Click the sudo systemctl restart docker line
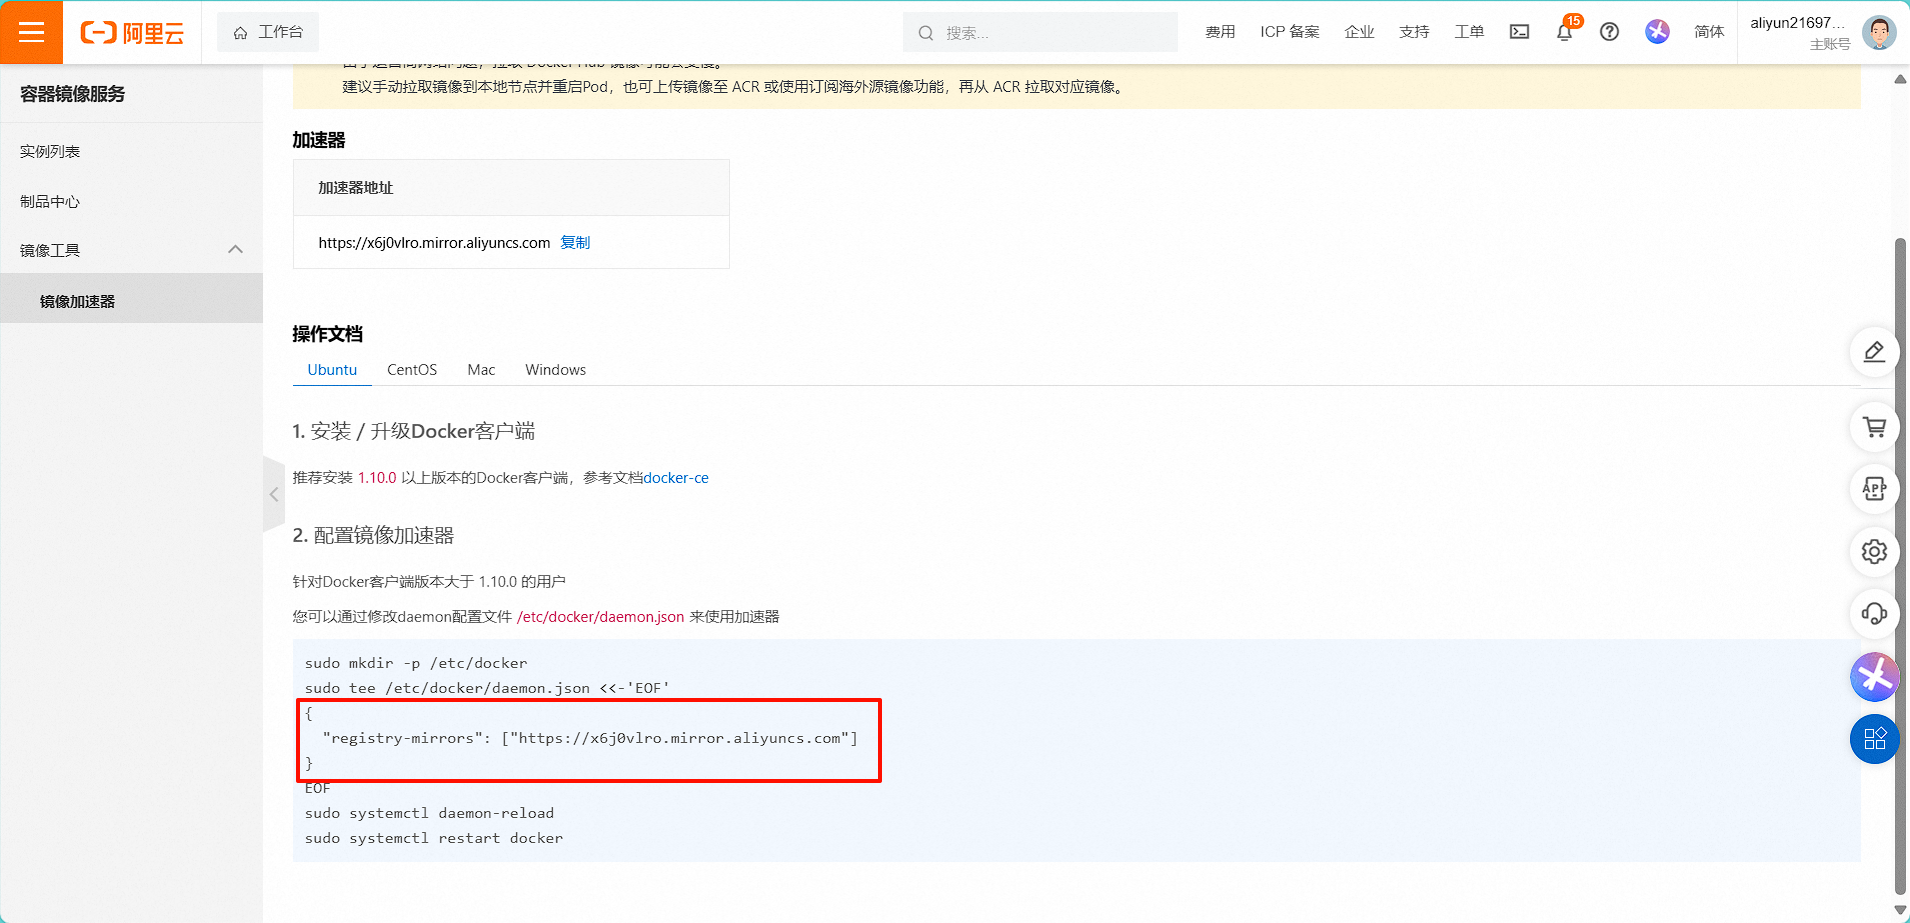This screenshot has height=923, width=1910. click(x=434, y=838)
